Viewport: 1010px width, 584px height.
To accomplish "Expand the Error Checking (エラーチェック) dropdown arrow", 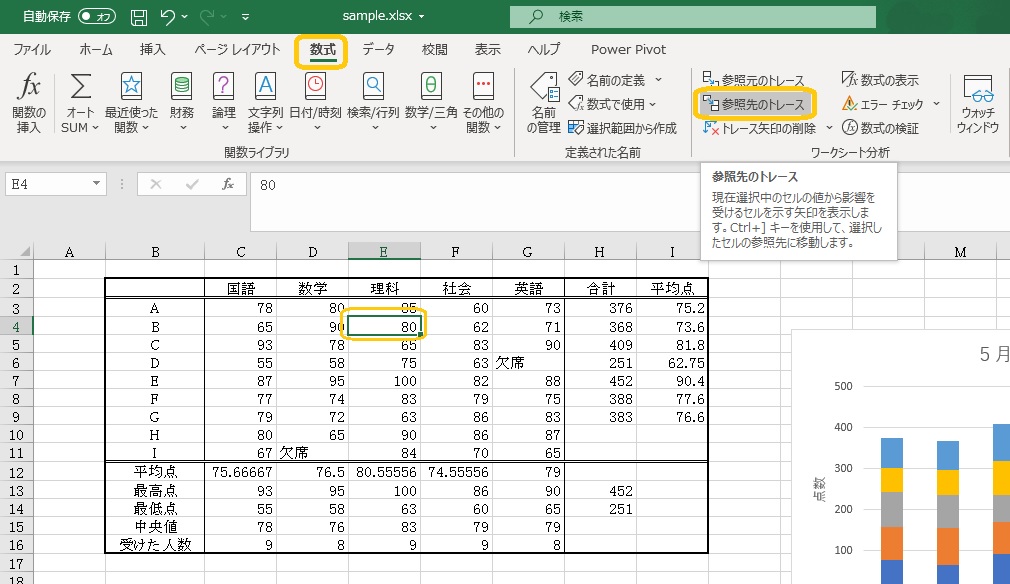I will point(936,104).
